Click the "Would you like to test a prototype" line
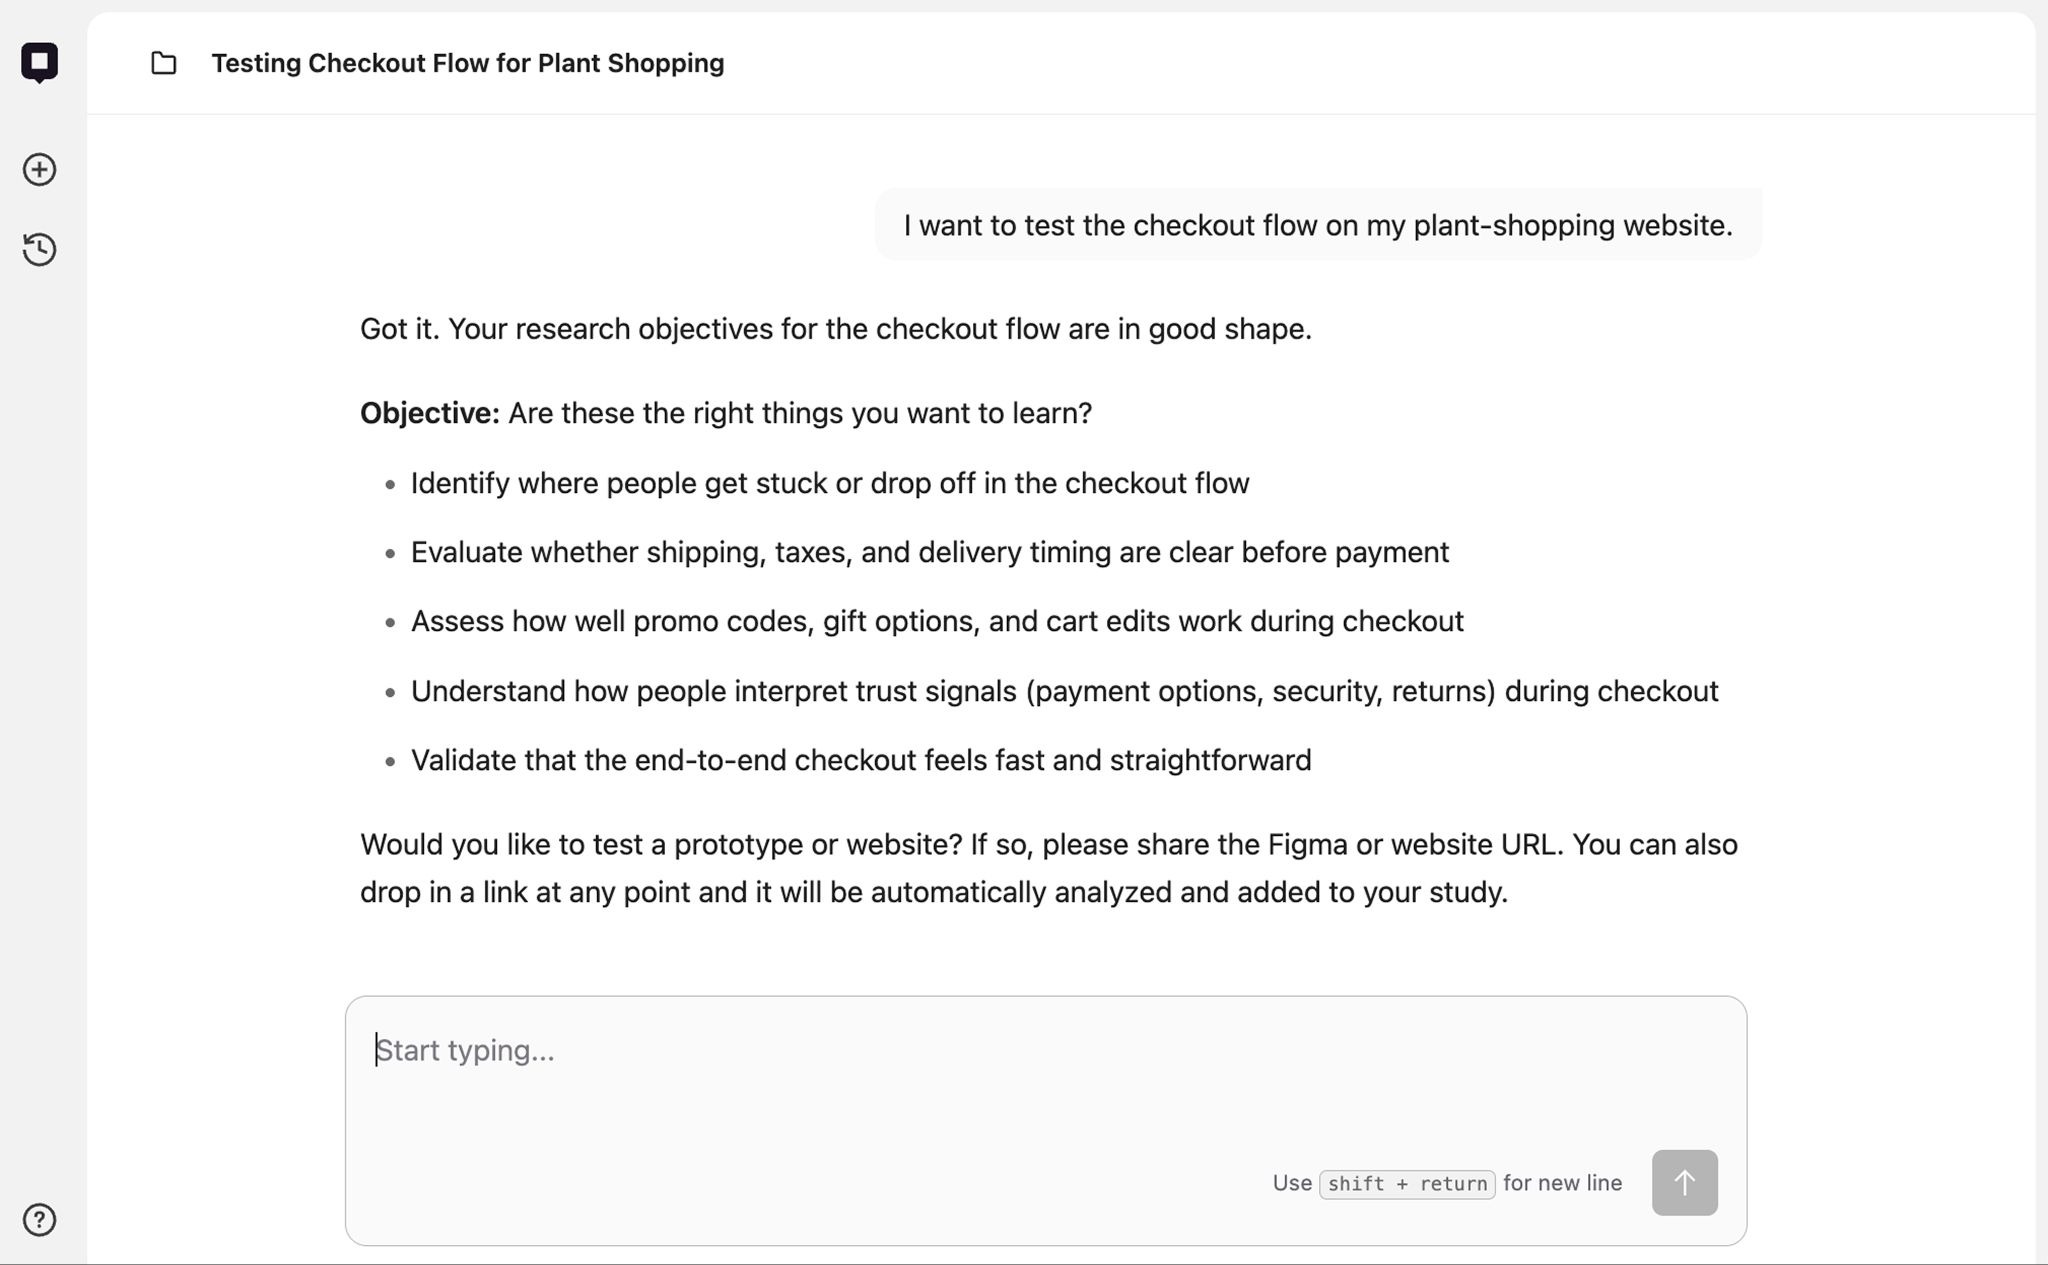The height and width of the screenshot is (1265, 2048). tap(1047, 844)
